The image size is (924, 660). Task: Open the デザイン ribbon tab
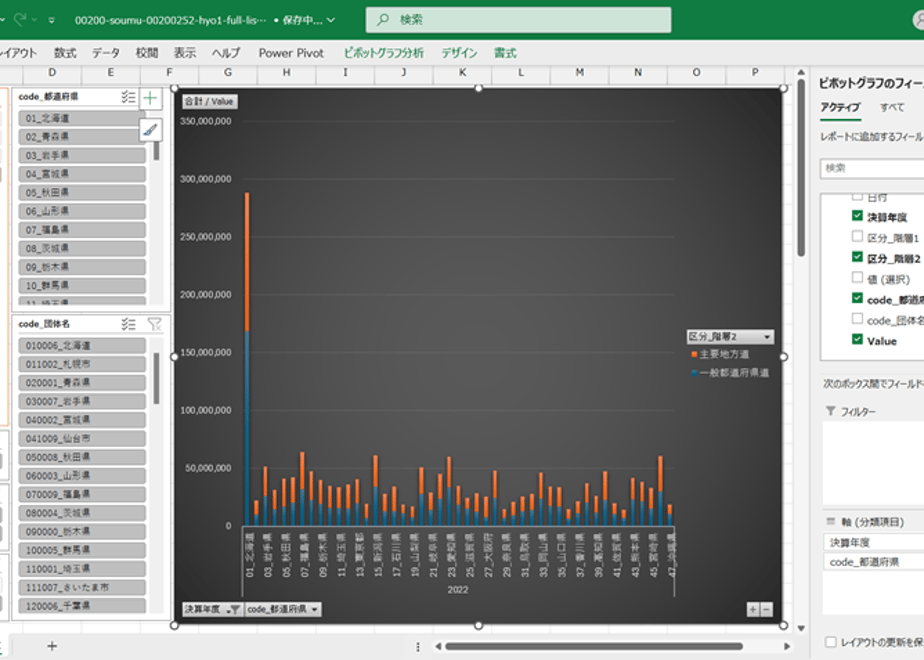click(460, 53)
